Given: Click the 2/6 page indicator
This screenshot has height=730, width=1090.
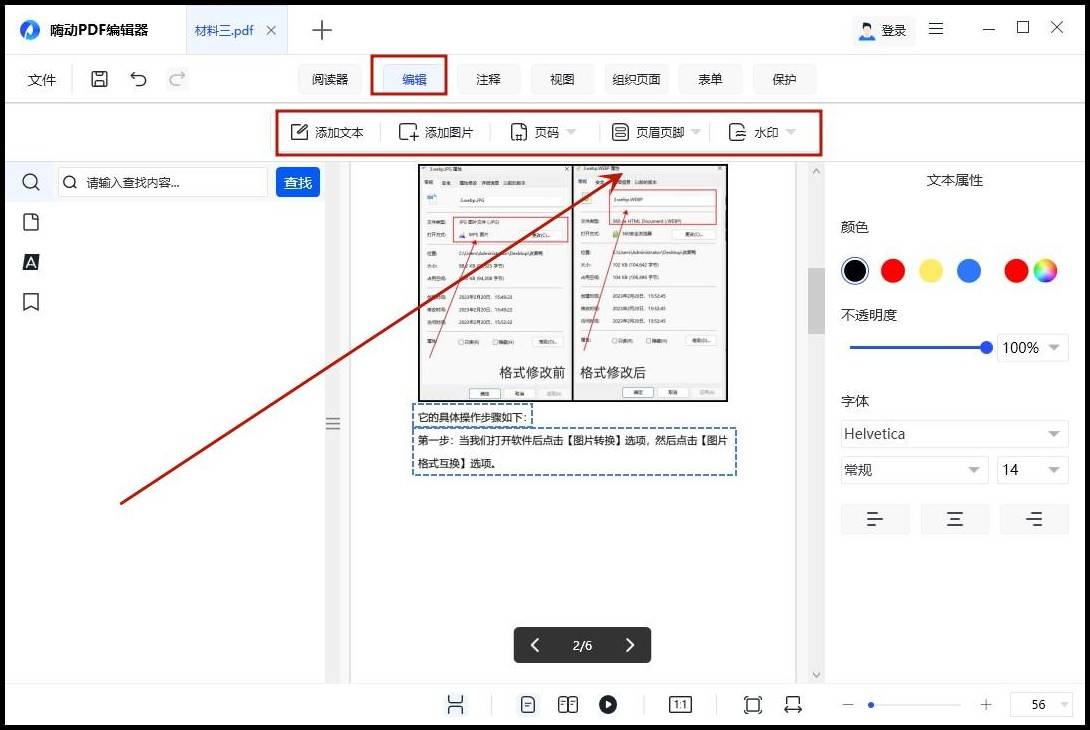Looking at the screenshot, I should [x=583, y=645].
